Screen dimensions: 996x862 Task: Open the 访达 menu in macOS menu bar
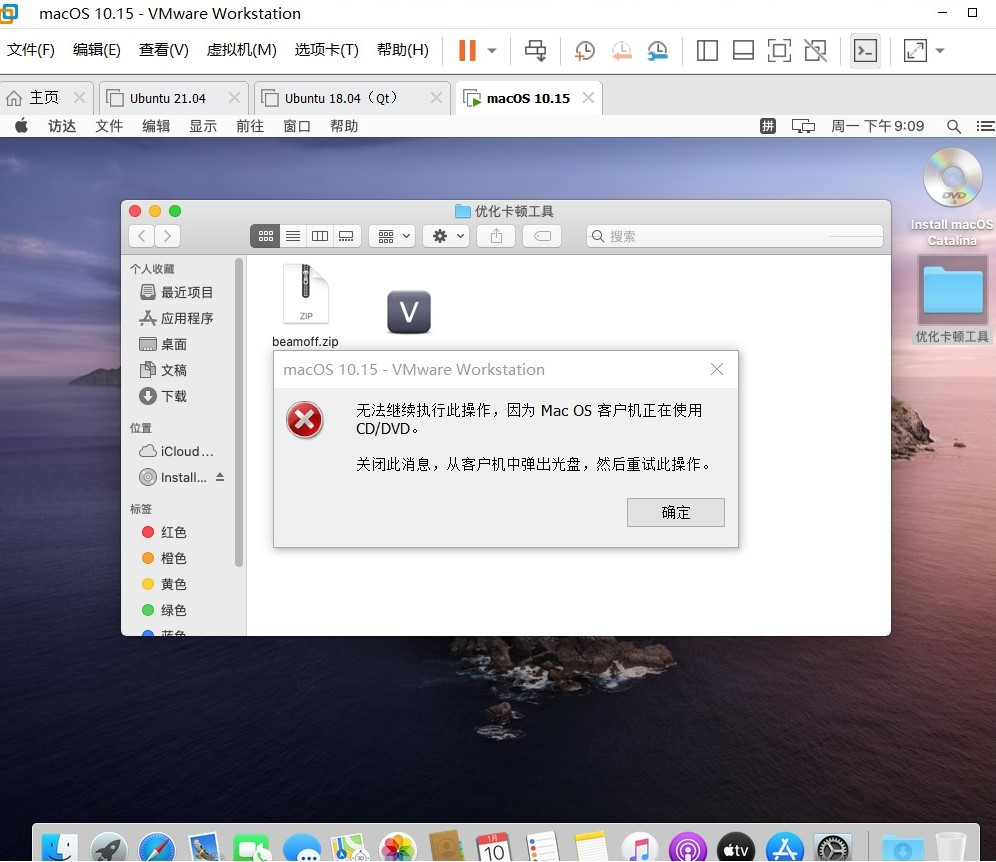[62, 126]
